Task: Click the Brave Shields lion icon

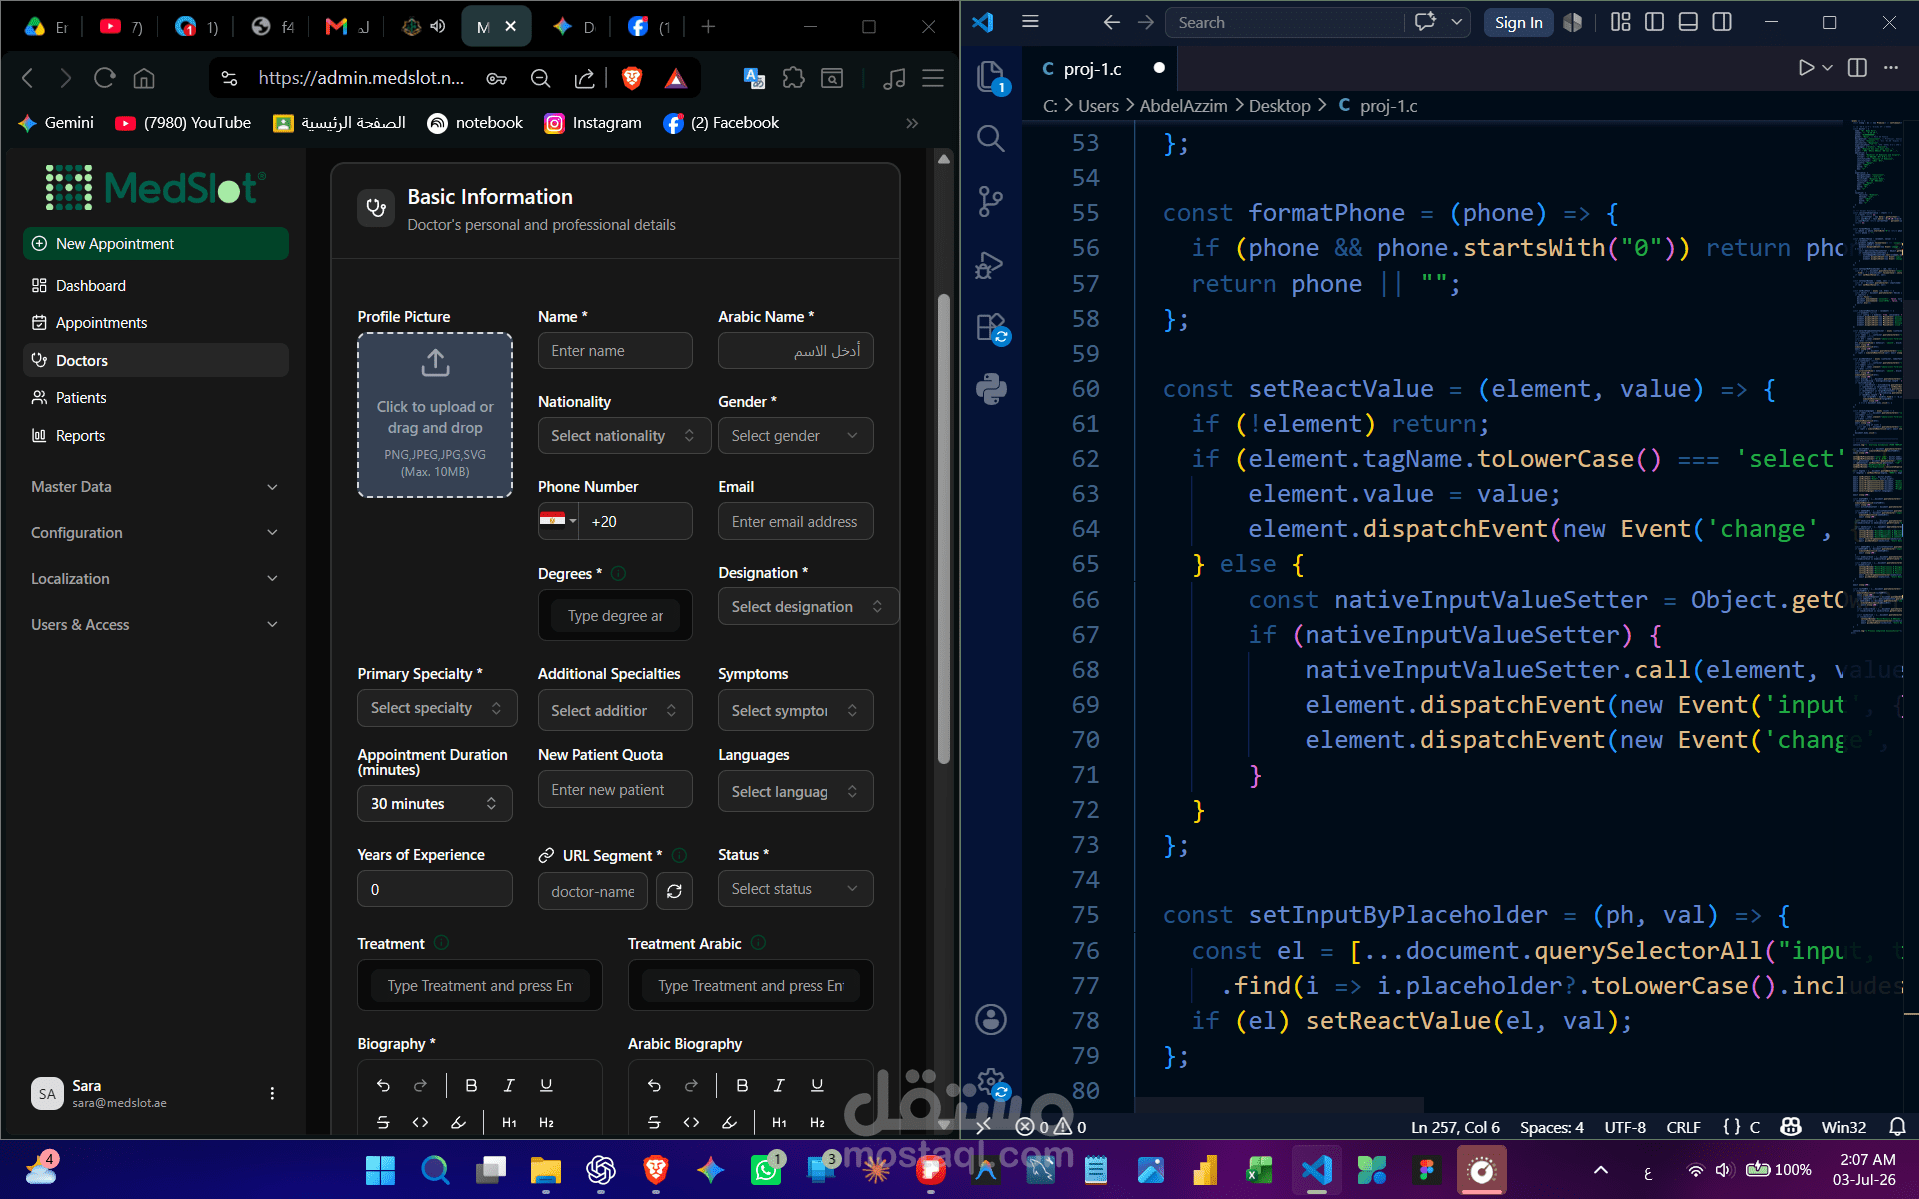Action: (632, 78)
